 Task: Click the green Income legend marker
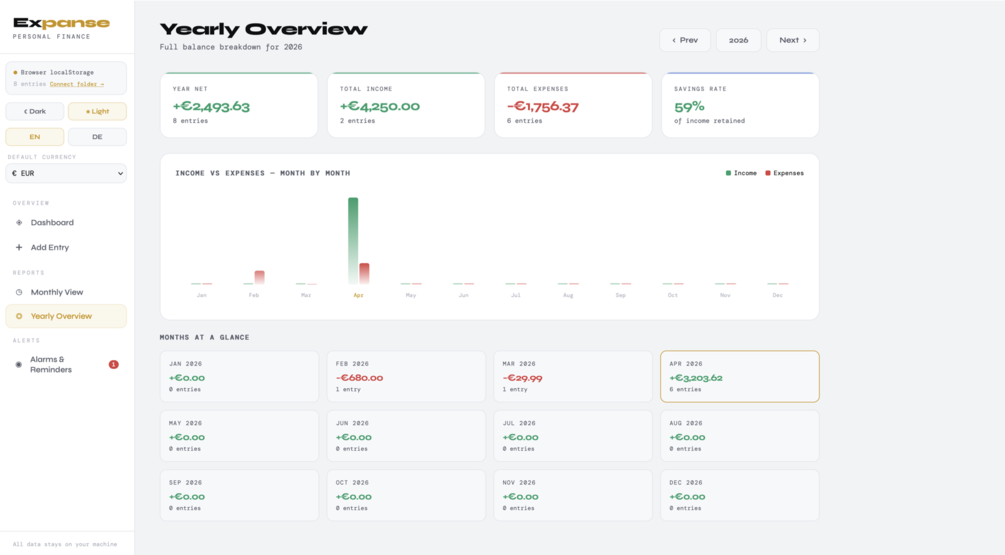point(728,173)
